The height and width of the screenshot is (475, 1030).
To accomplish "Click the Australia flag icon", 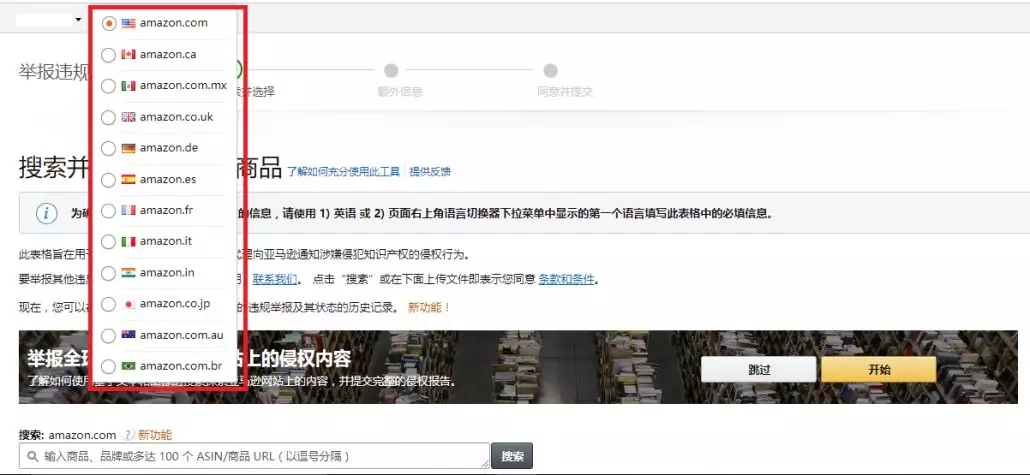I will pyautogui.click(x=129, y=334).
